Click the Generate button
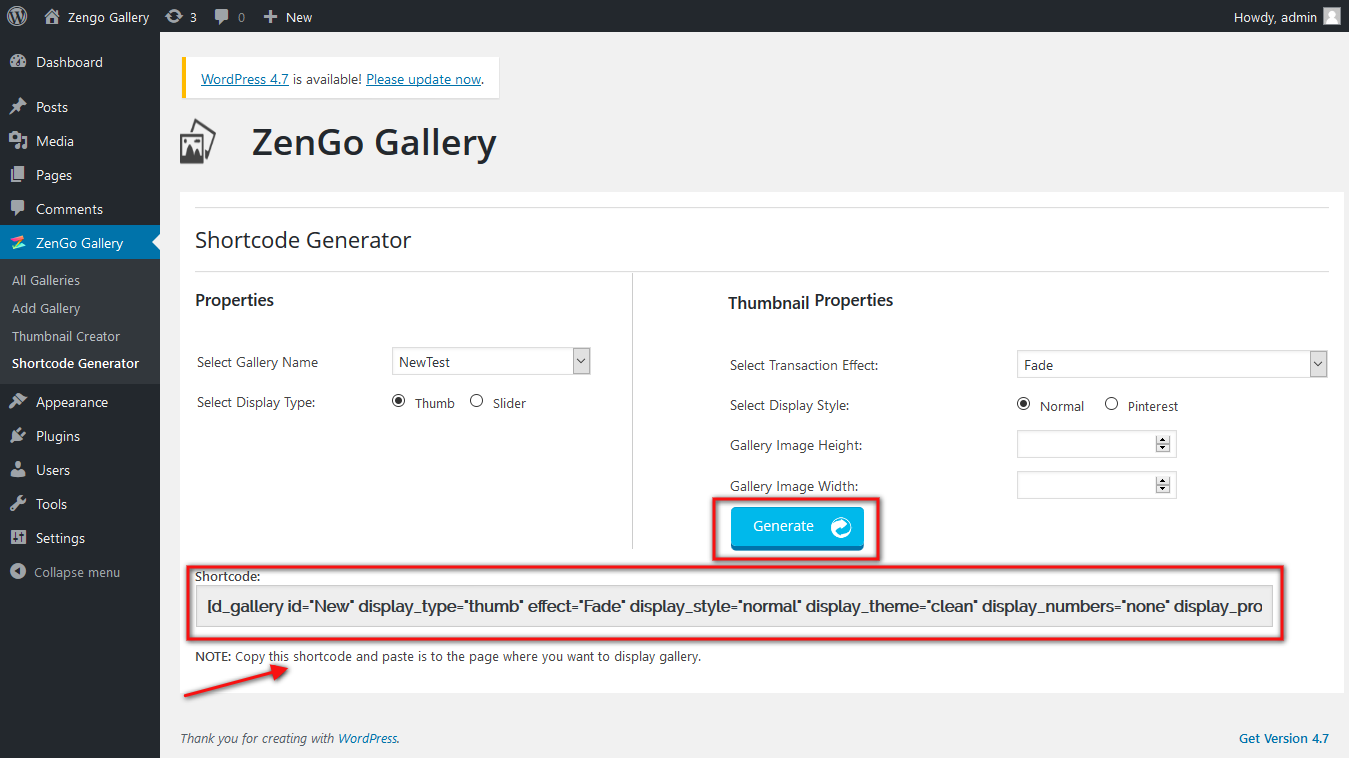The height and width of the screenshot is (758, 1349). tap(797, 528)
